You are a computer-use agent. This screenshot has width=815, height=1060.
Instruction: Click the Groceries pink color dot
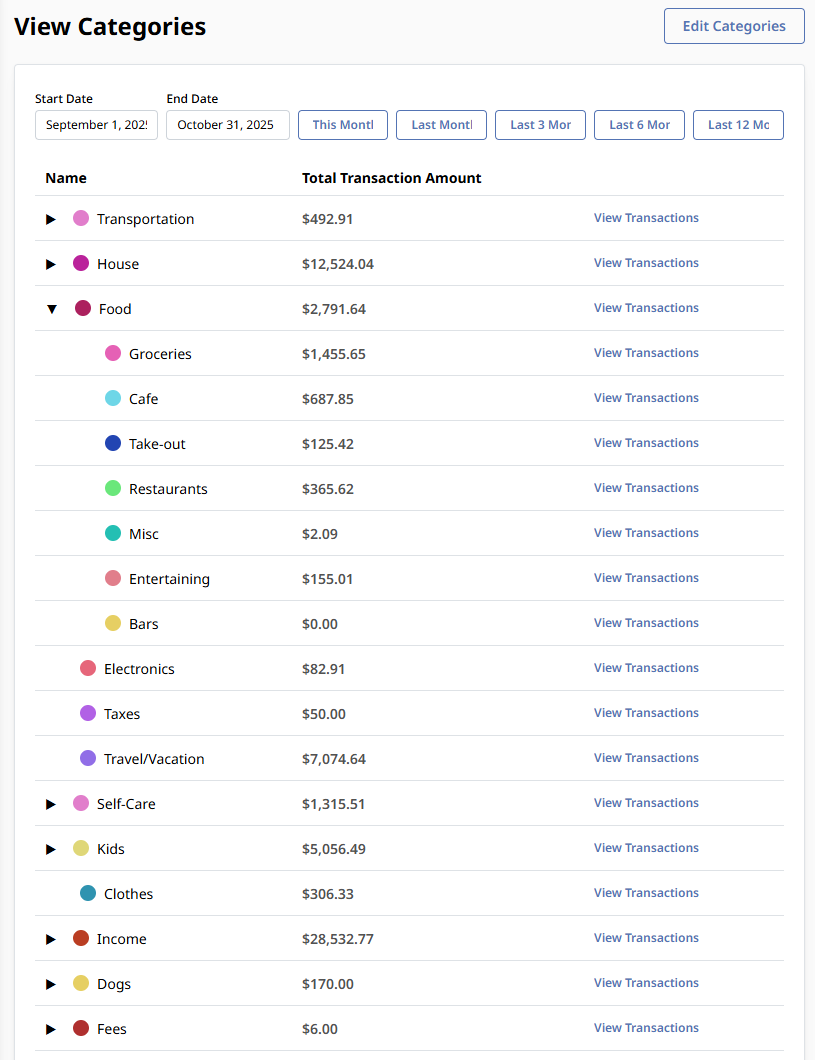click(113, 353)
